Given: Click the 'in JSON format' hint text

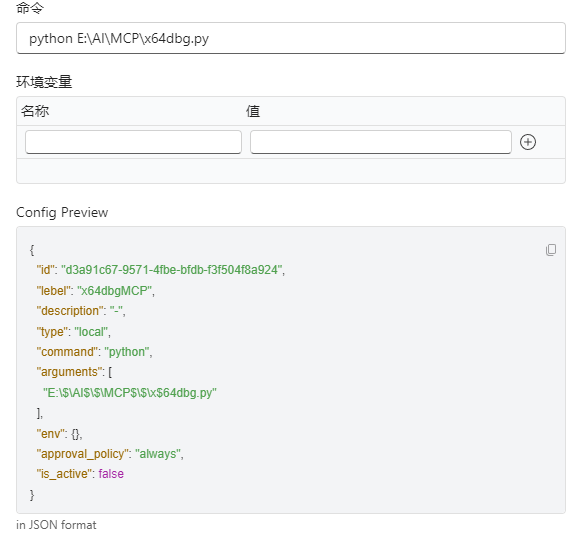Looking at the screenshot, I should [x=56, y=525].
